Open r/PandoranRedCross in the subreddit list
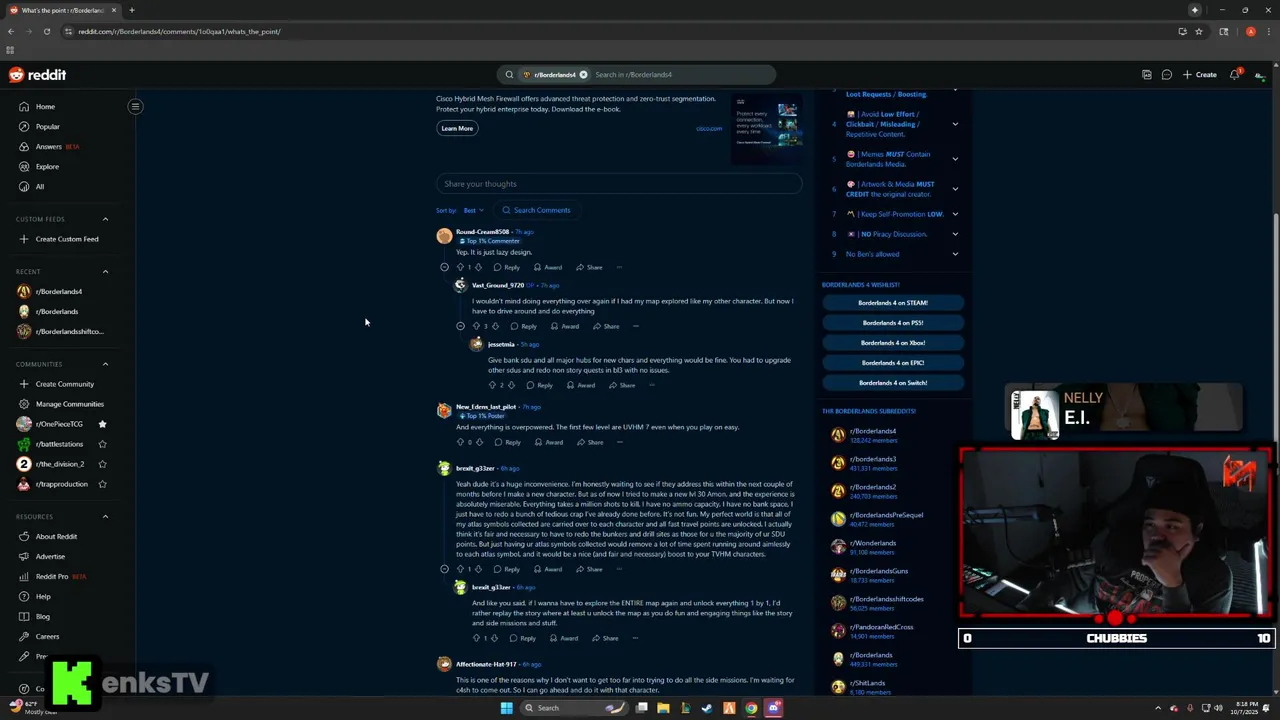The width and height of the screenshot is (1280, 720). click(x=881, y=627)
